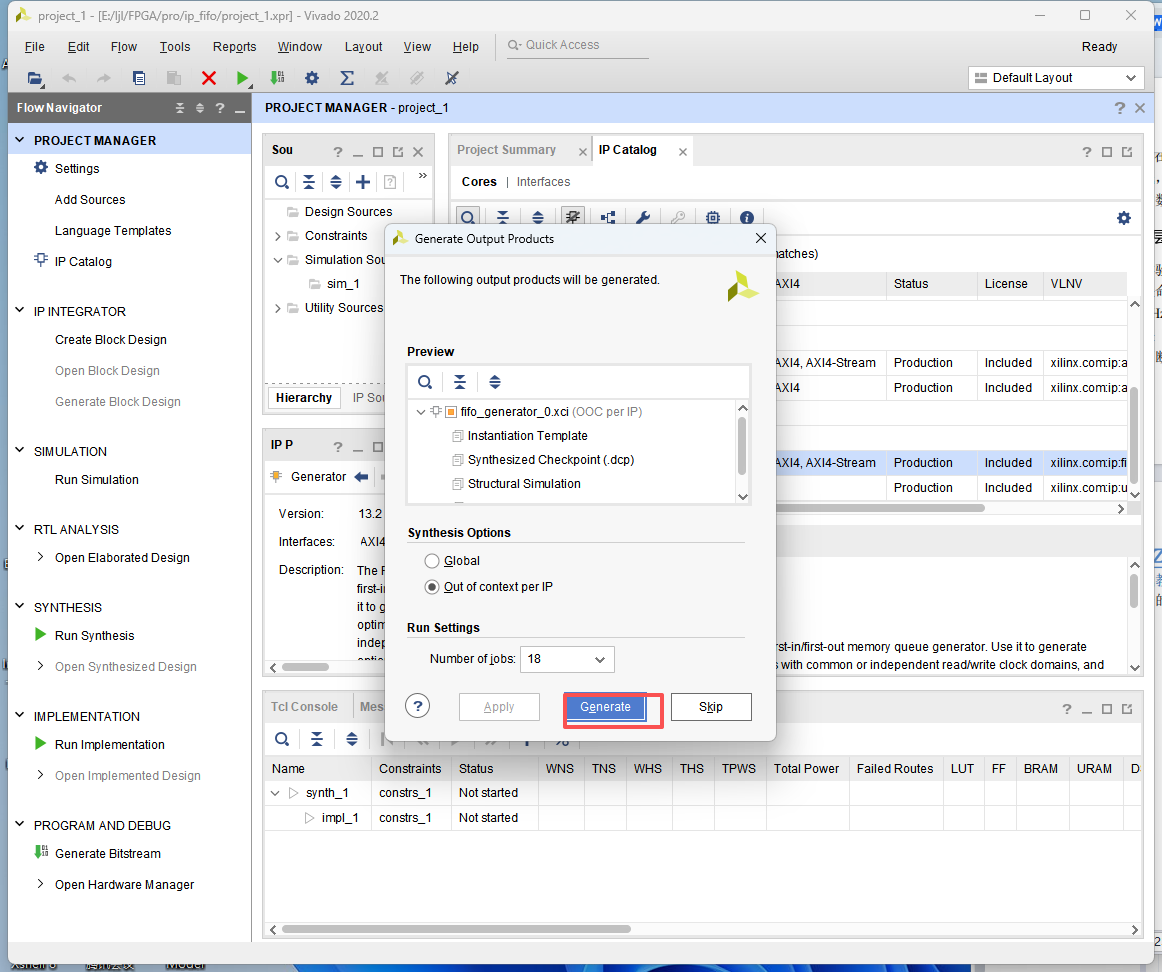Image resolution: width=1162 pixels, height=972 pixels.
Task: Collapse the Simulation Sources folder
Action: pyautogui.click(x=278, y=260)
